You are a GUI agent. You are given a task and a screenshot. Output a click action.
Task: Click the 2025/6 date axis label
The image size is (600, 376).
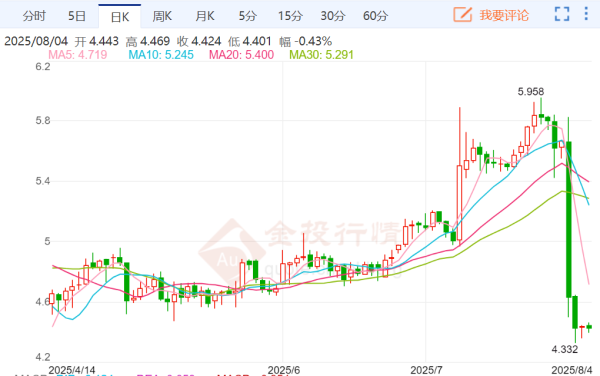pos(284,370)
